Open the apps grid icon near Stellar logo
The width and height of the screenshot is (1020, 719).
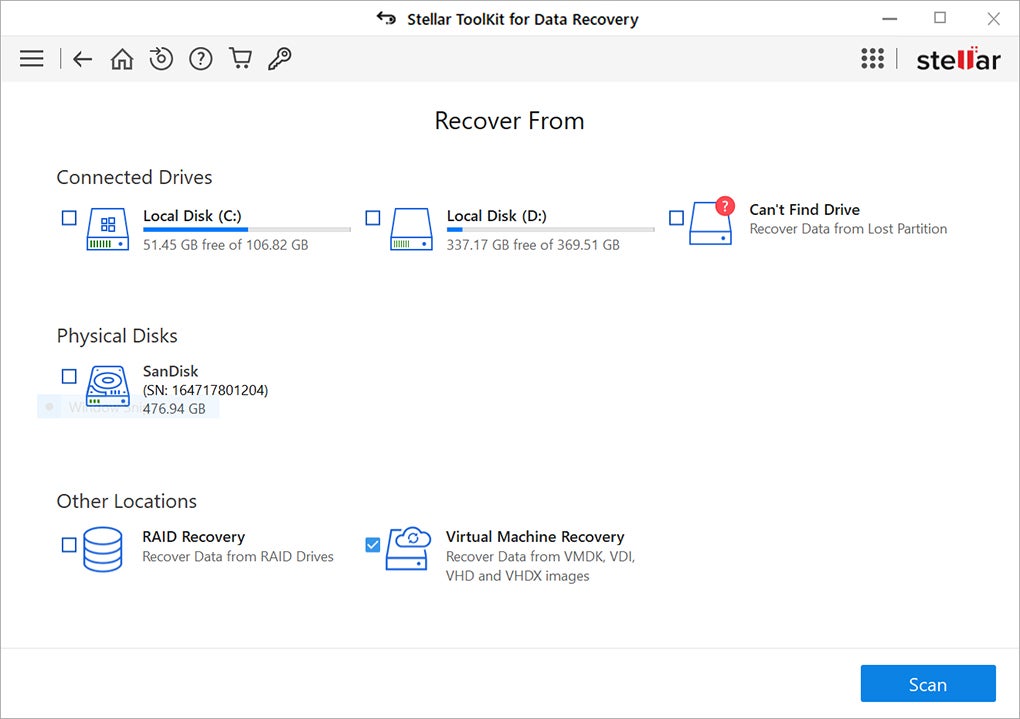873,58
